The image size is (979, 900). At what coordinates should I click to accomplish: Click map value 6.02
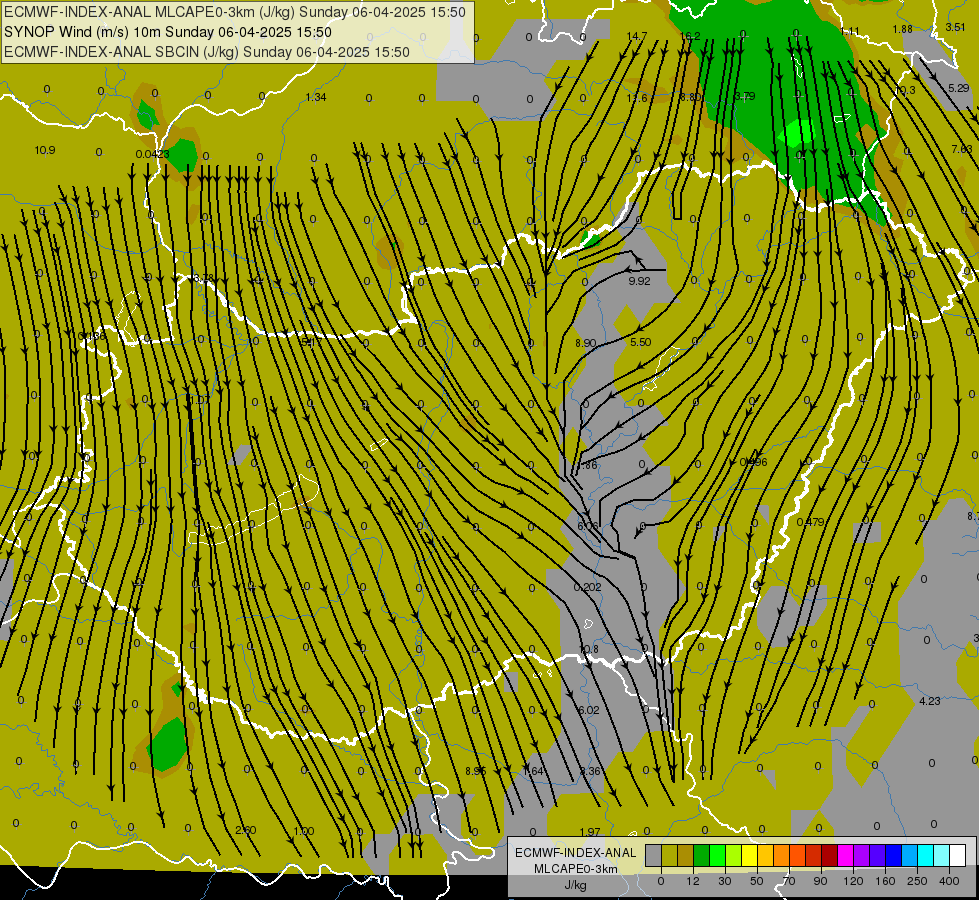pos(589,710)
